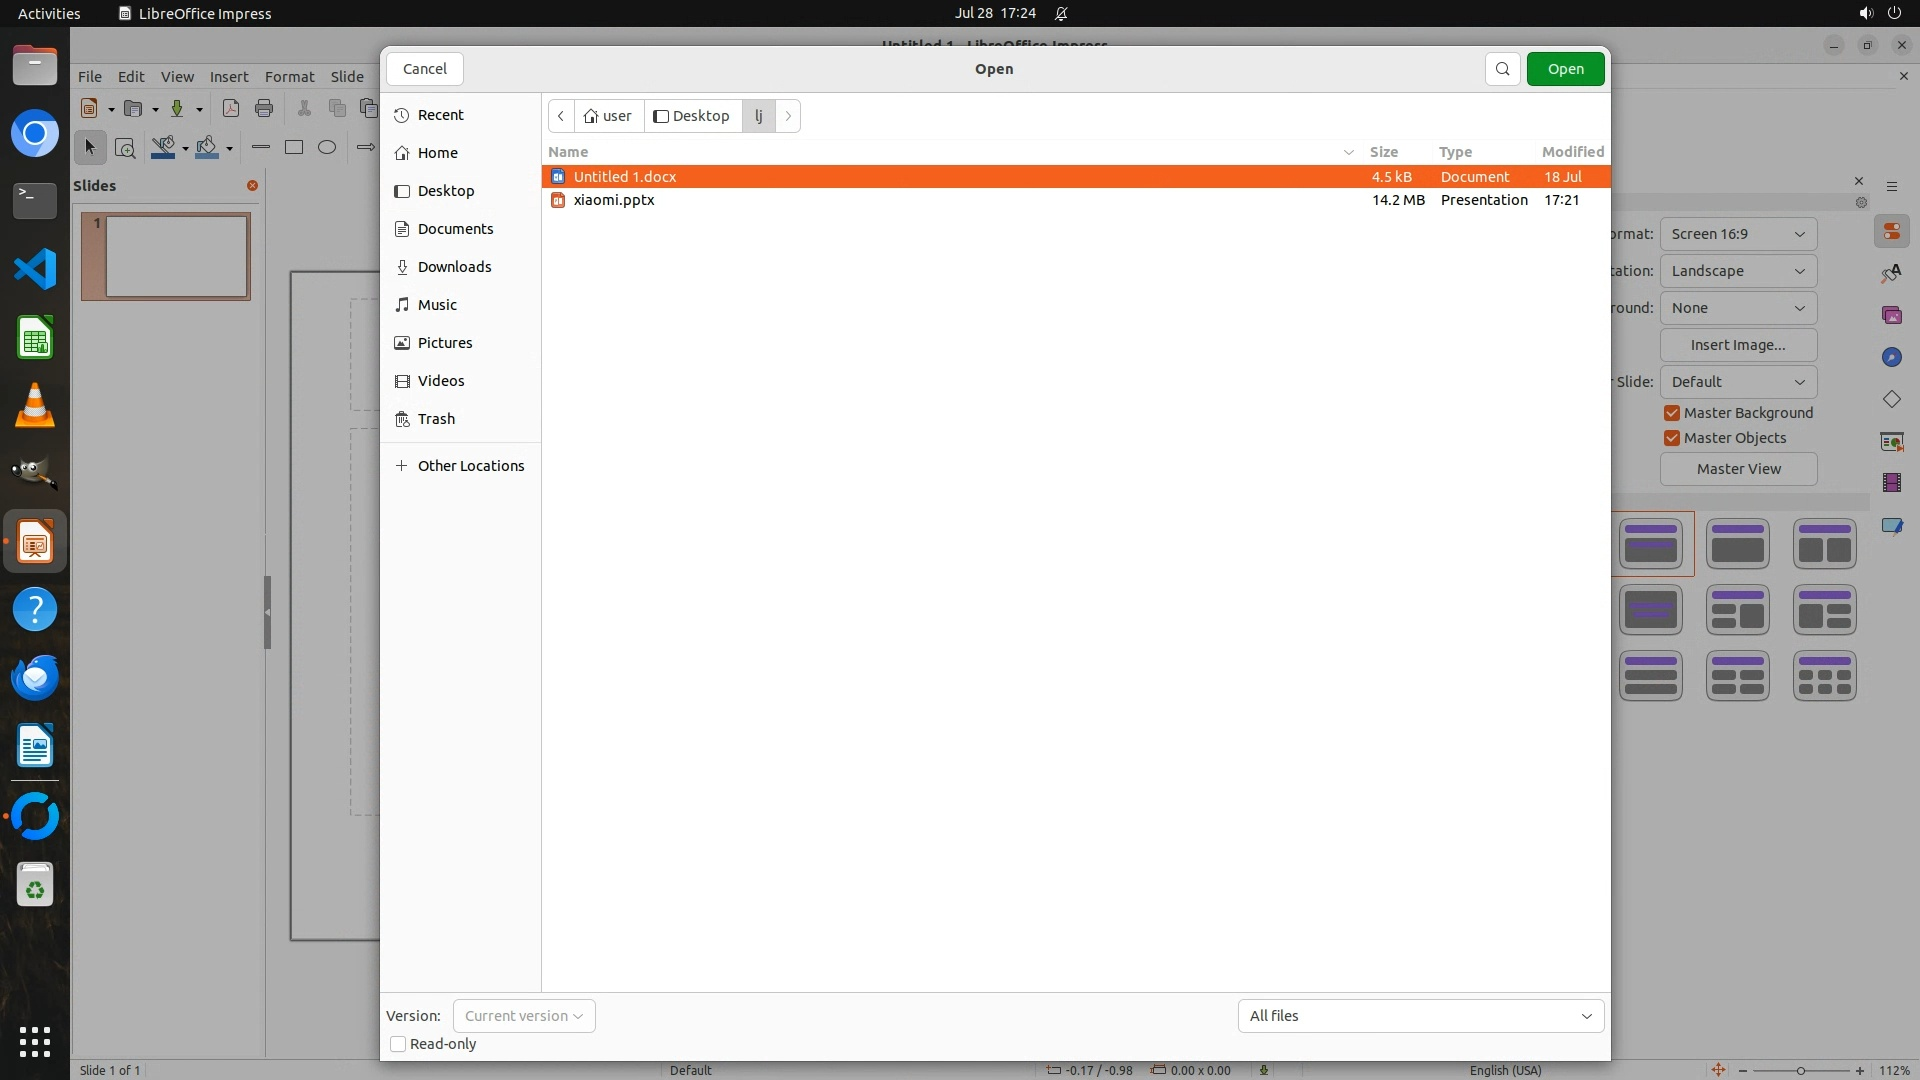Image resolution: width=1920 pixels, height=1080 pixels.
Task: Open the Insert menu
Action: pos(228,77)
